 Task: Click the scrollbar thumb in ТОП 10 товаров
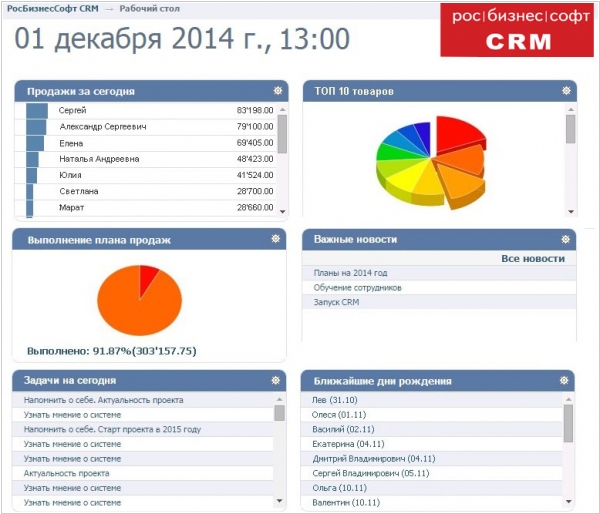[571, 129]
